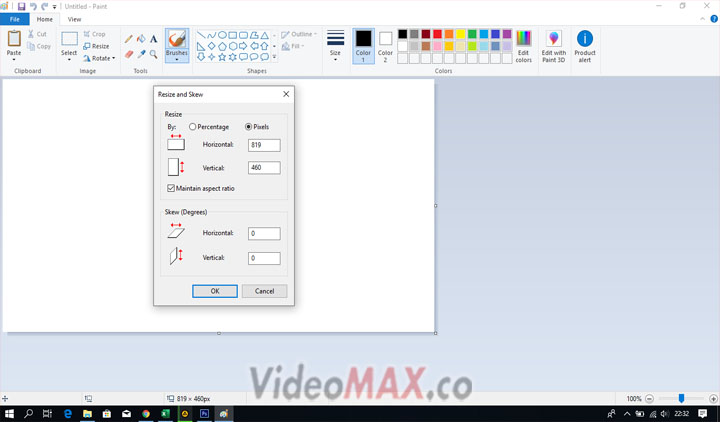
Task: Select the Oval shape
Action: (x=222, y=35)
